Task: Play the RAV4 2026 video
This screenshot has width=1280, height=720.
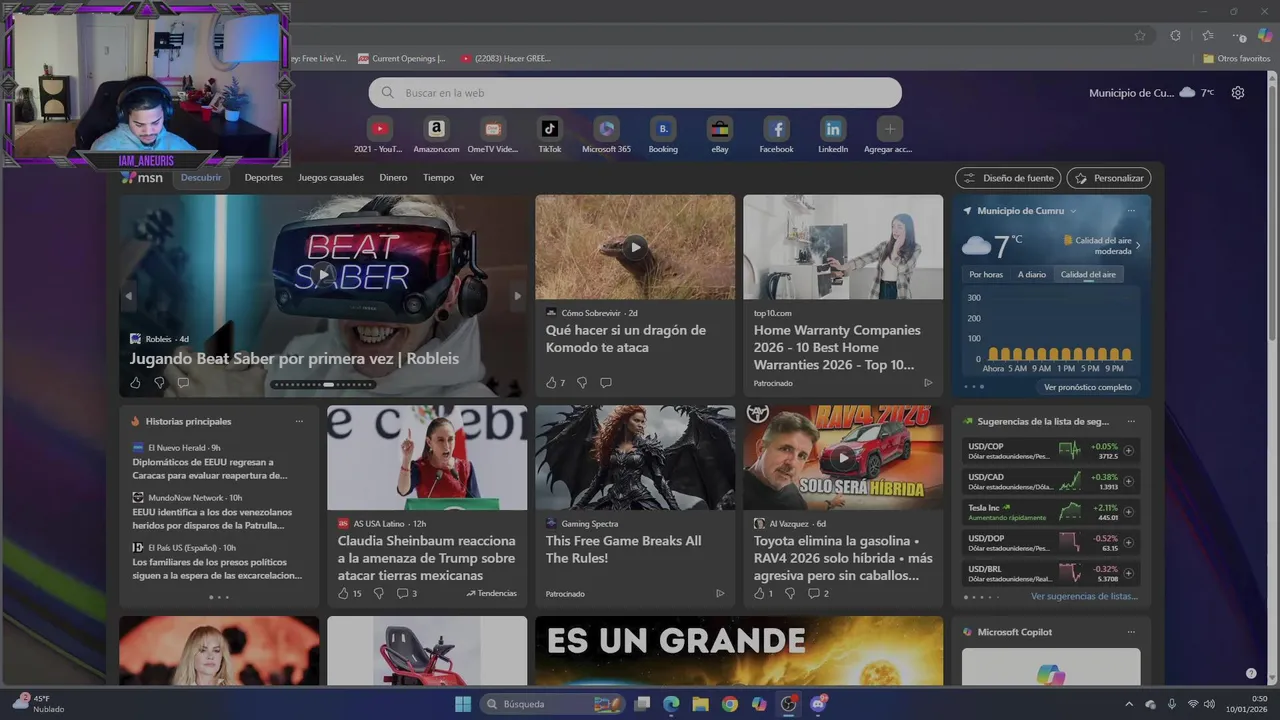Action: point(843,457)
